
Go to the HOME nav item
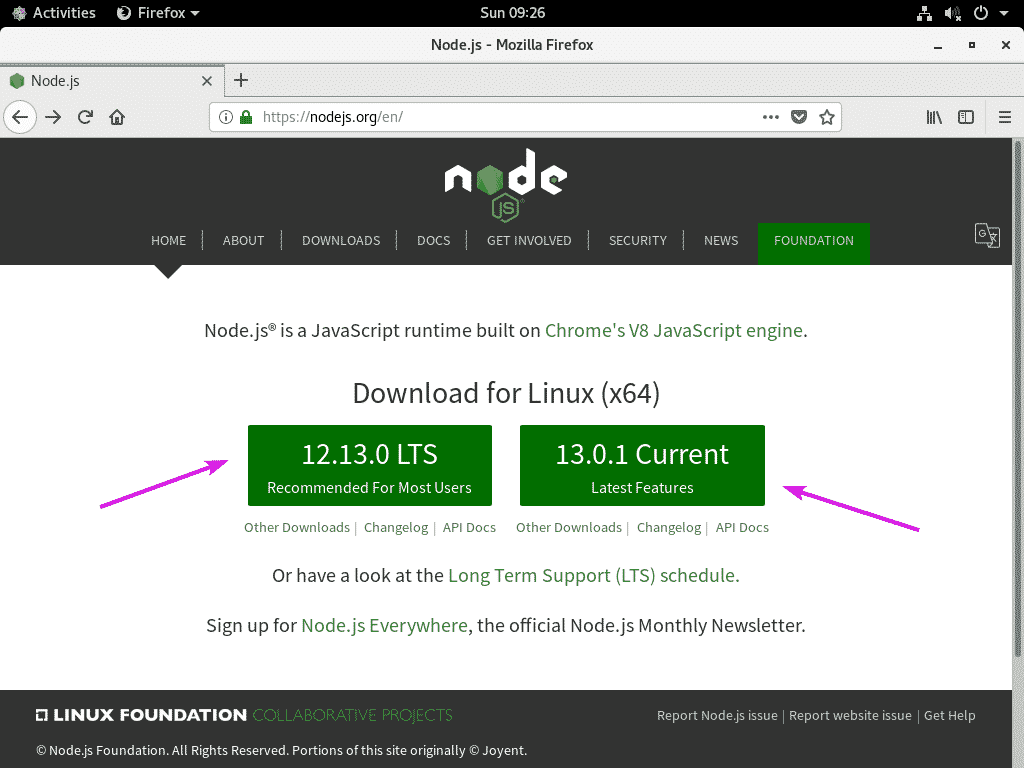pyautogui.click(x=168, y=240)
